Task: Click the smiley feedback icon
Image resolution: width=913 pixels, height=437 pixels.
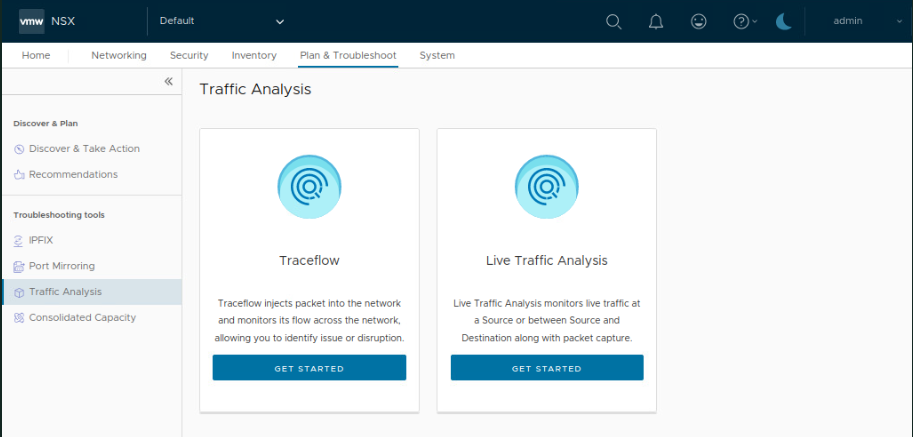Action: pyautogui.click(x=699, y=21)
